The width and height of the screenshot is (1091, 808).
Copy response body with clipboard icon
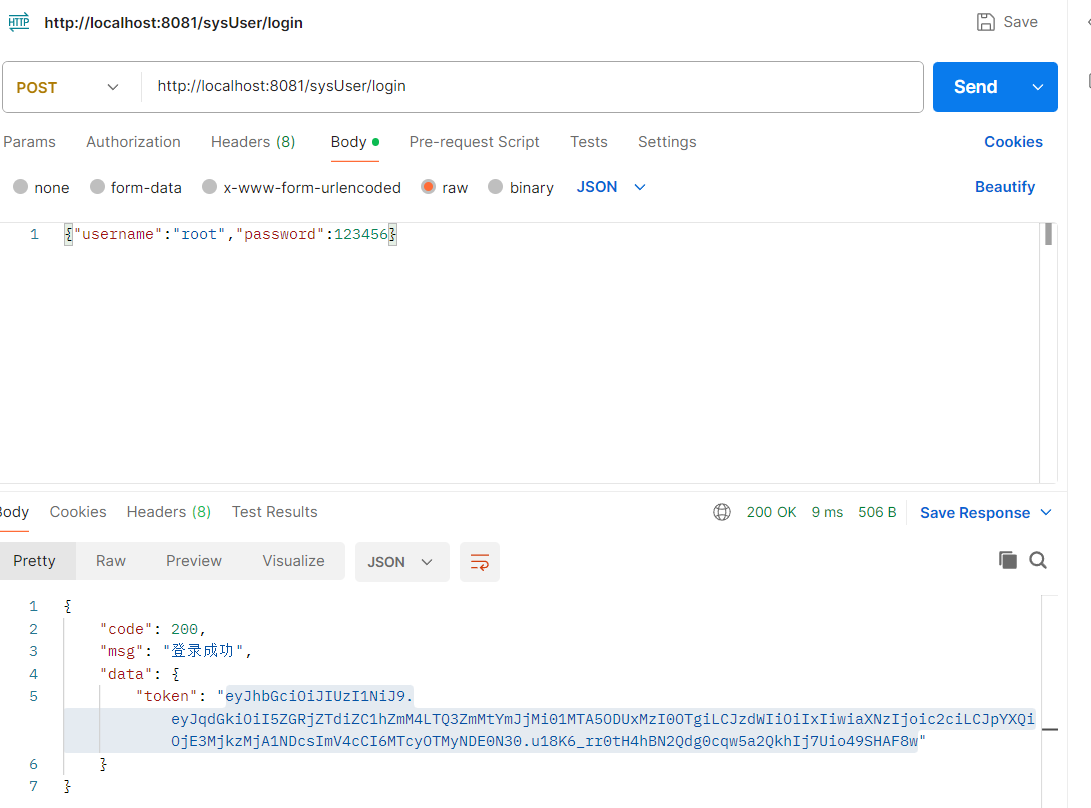[x=1008, y=560]
